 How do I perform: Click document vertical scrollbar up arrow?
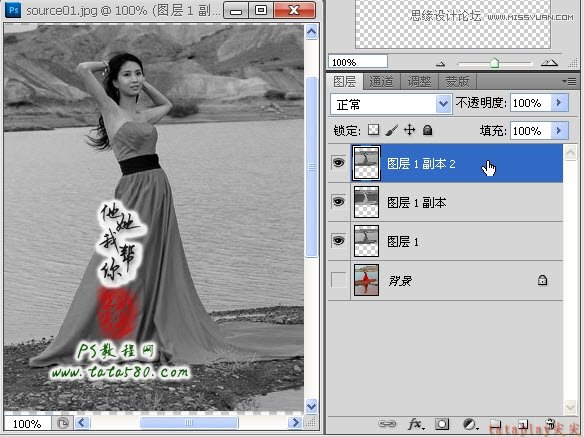pos(311,32)
